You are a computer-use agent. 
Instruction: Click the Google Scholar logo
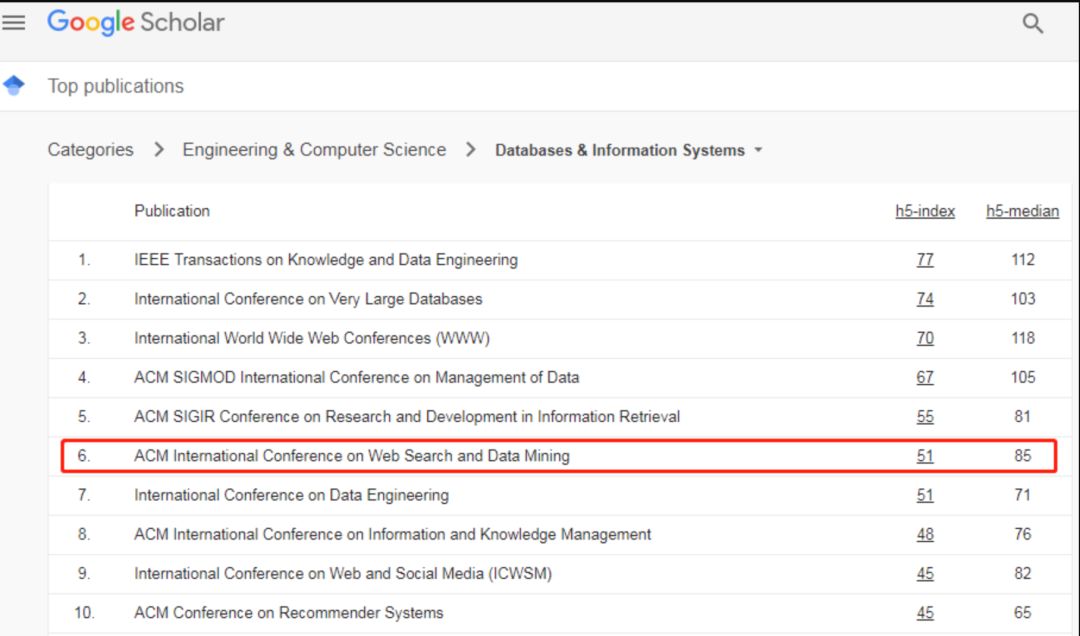coord(136,22)
